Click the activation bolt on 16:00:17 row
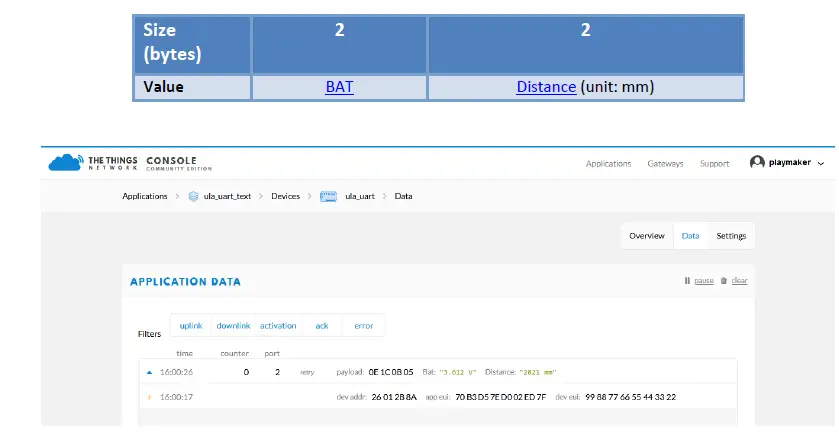Viewport: 839px width, 437px height. tap(149, 397)
